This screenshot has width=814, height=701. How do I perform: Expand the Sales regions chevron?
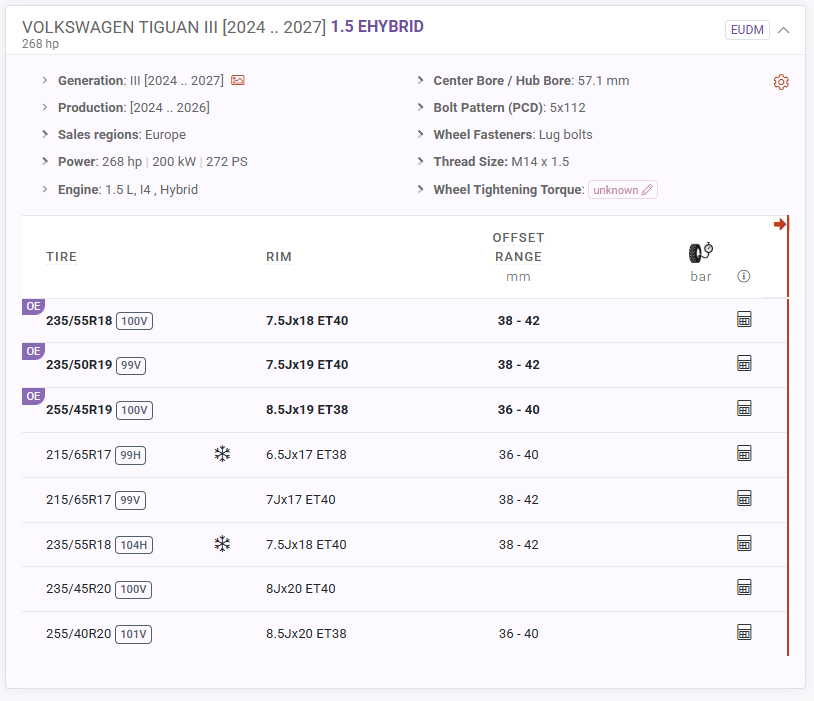pos(45,134)
